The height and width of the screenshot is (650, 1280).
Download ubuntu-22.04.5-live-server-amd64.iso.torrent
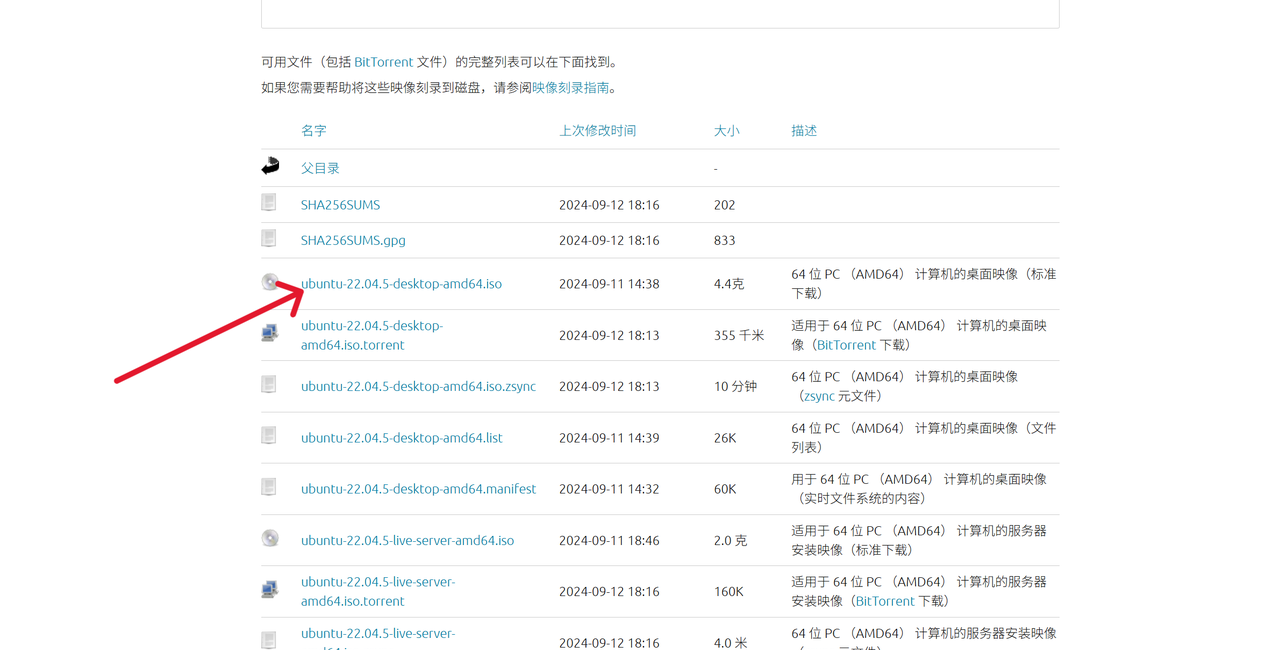point(378,591)
